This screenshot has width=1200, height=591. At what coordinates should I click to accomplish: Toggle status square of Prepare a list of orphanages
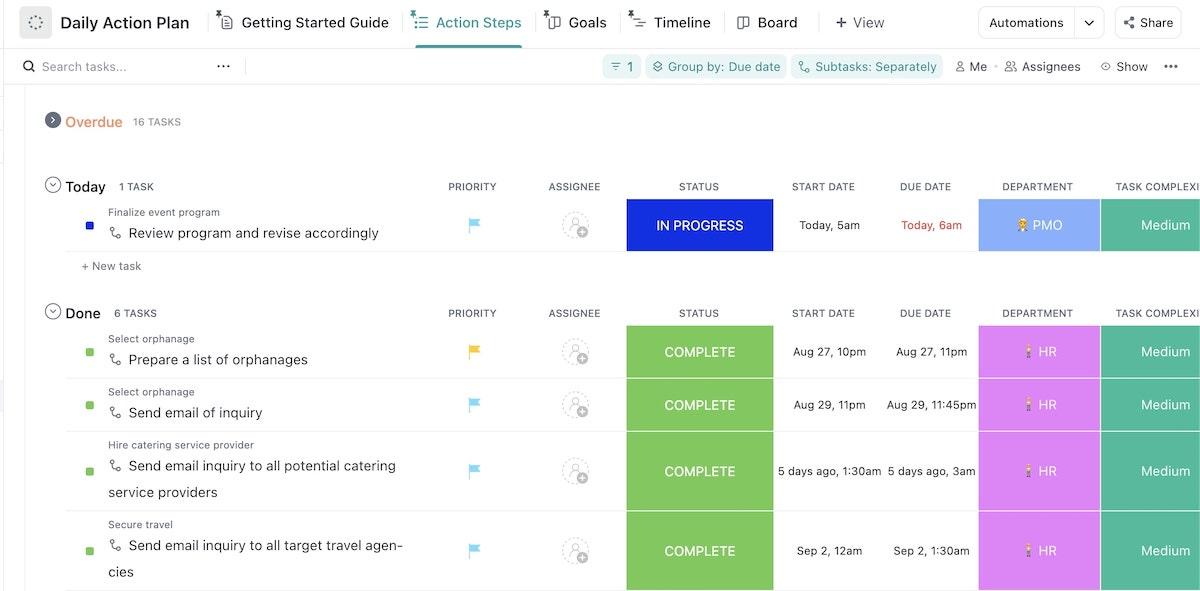click(x=90, y=352)
